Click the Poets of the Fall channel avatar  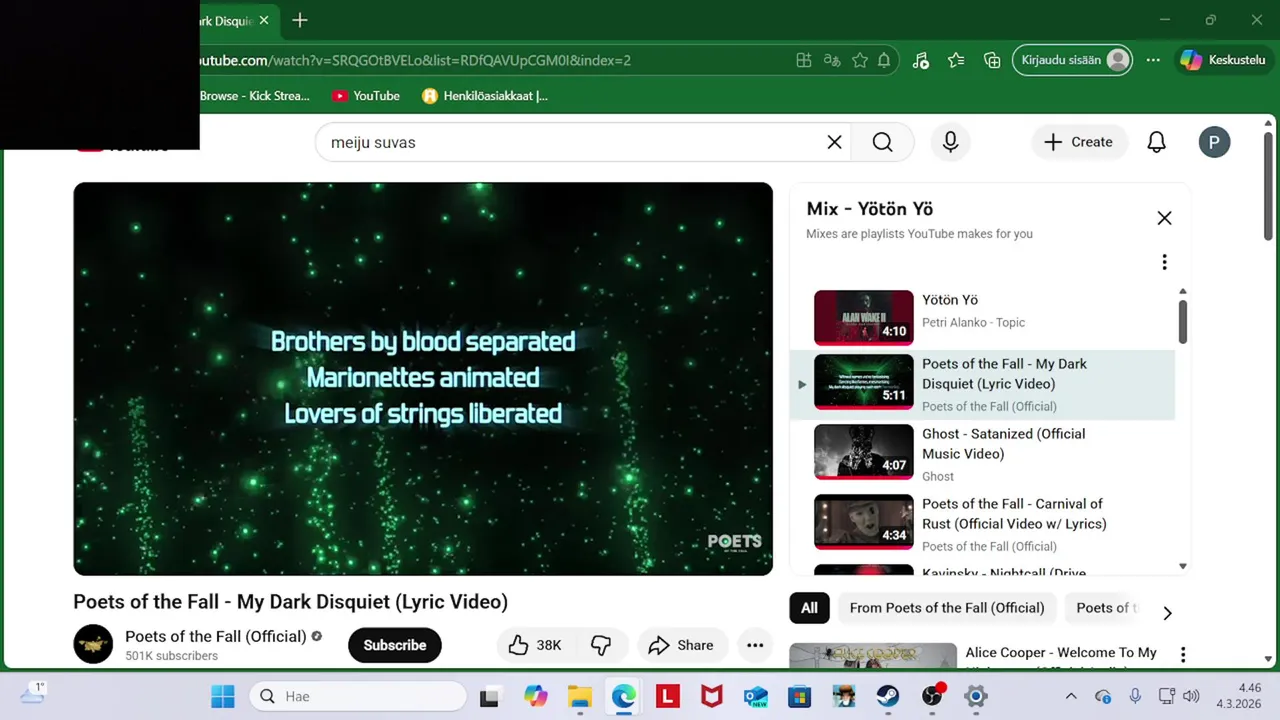point(93,644)
